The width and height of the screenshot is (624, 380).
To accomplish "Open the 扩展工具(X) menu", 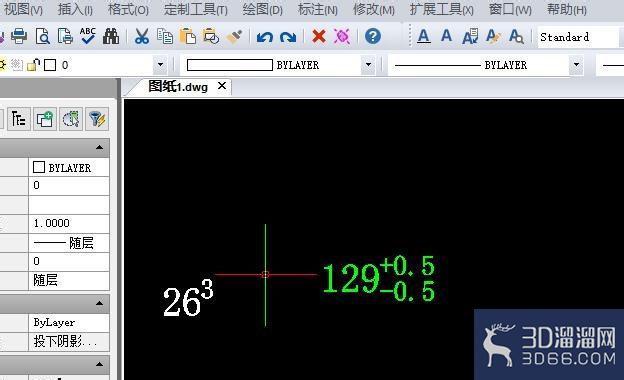I will [442, 9].
